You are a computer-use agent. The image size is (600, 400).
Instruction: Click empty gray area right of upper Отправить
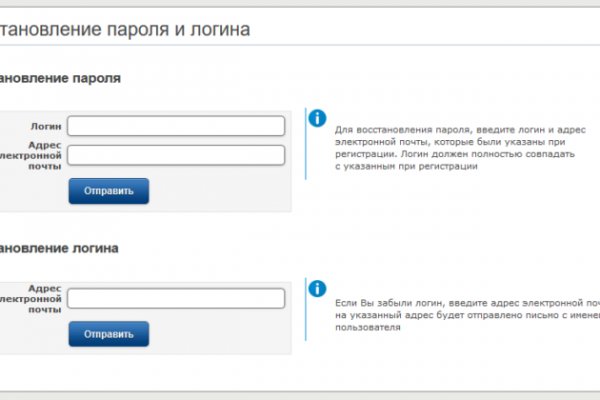click(x=220, y=191)
